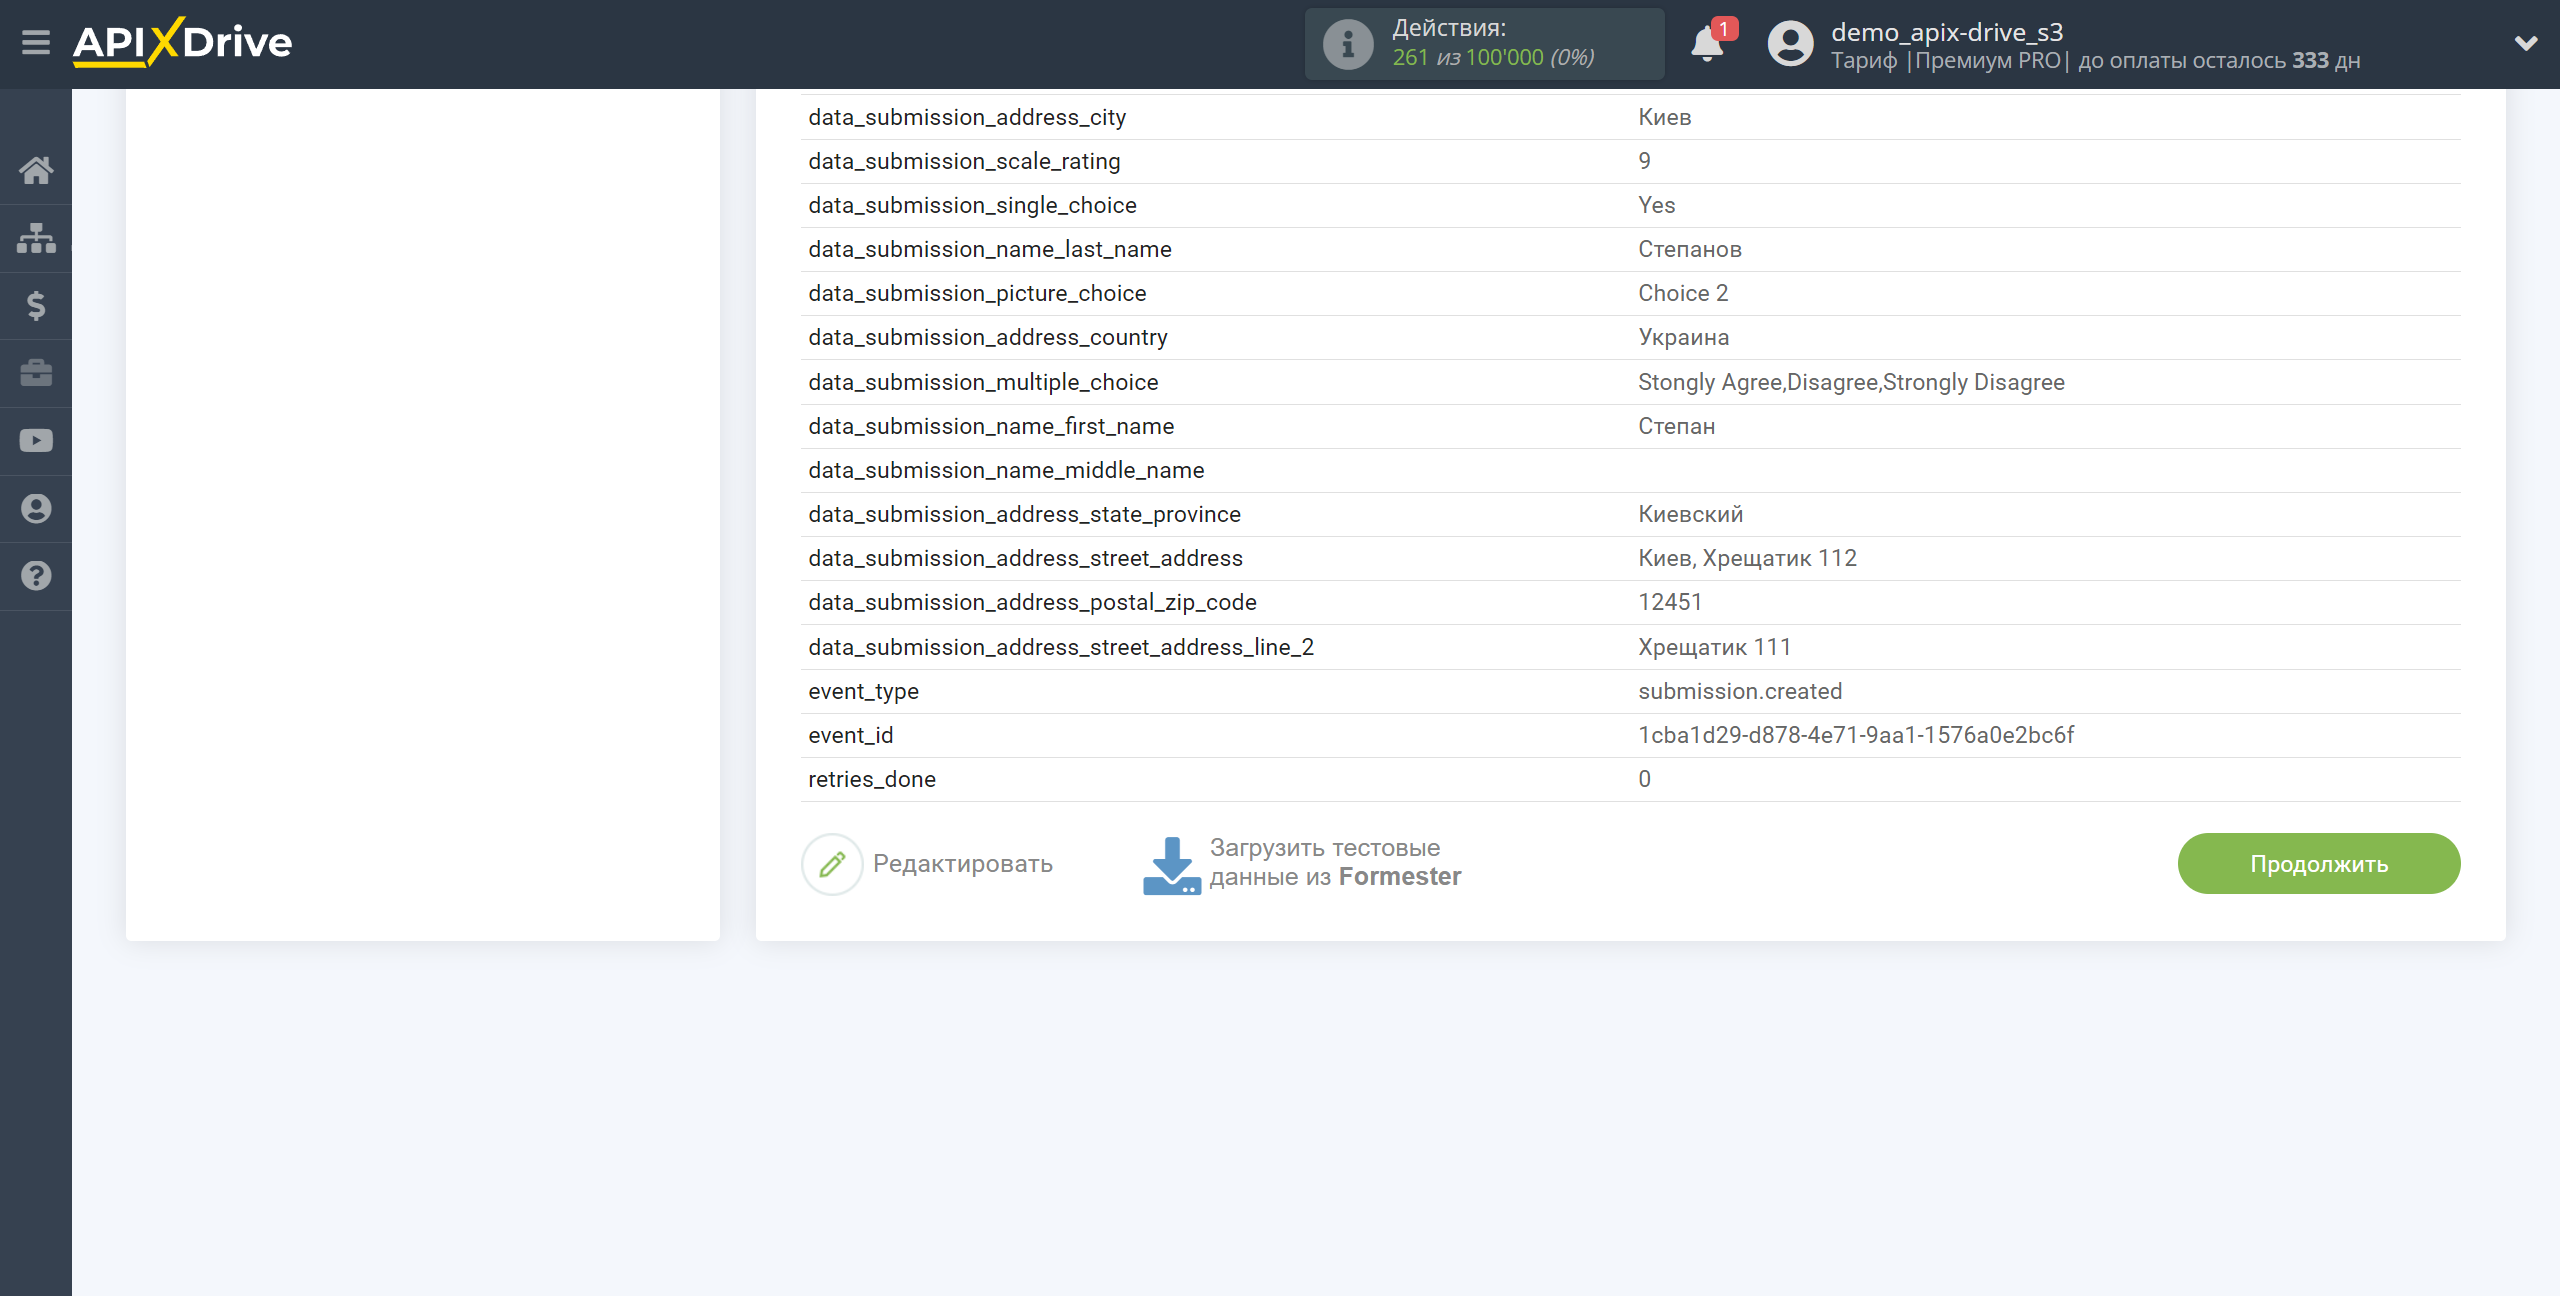
Task: Select retries_done field name
Action: click(x=871, y=780)
